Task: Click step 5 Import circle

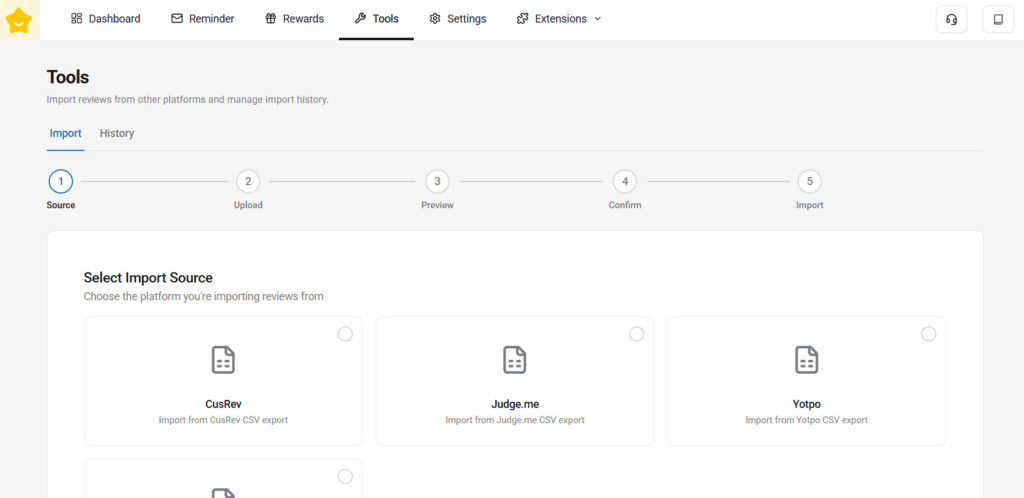Action: (x=810, y=181)
